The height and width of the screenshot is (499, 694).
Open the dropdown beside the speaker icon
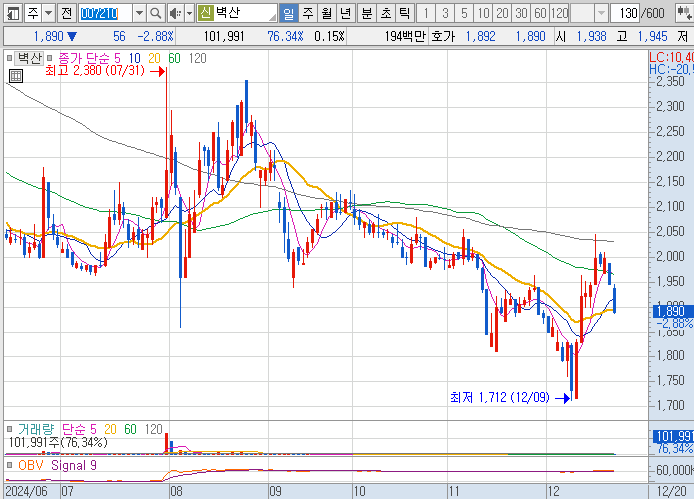click(189, 14)
